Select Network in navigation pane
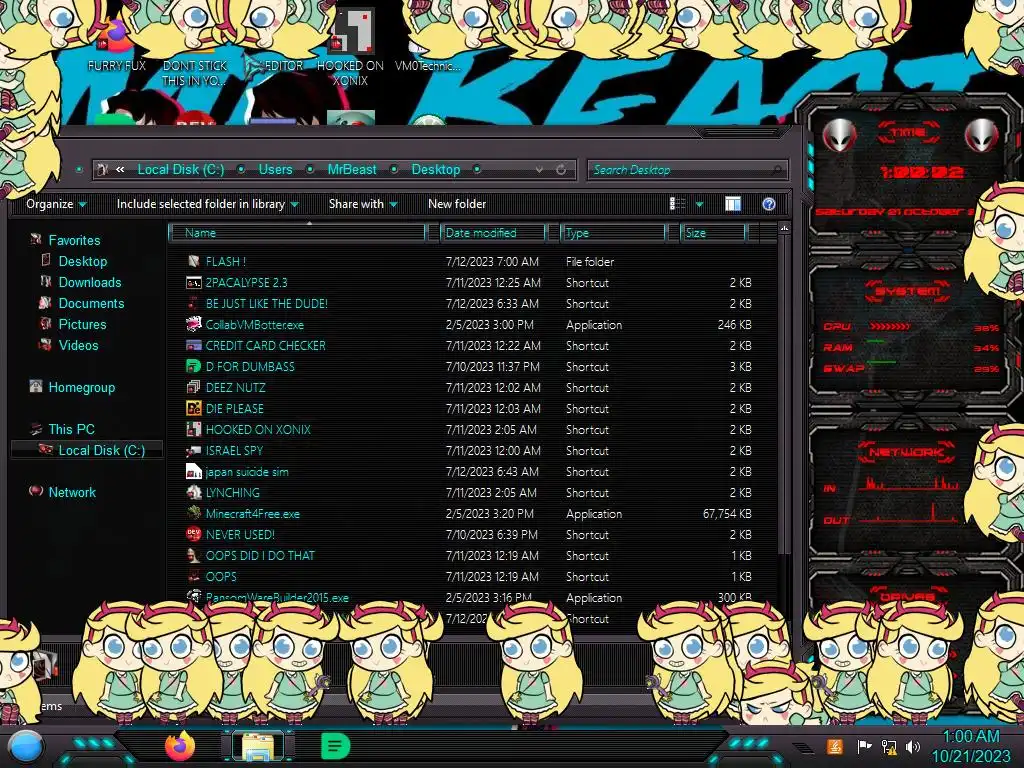This screenshot has height=768, width=1024. pos(72,492)
